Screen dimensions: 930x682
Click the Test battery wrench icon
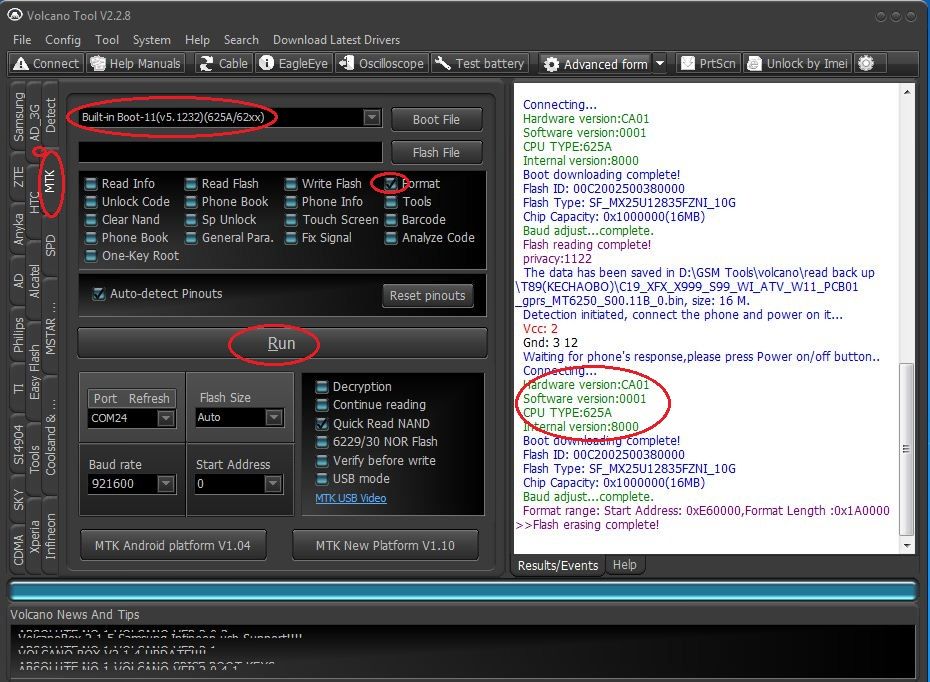point(443,63)
